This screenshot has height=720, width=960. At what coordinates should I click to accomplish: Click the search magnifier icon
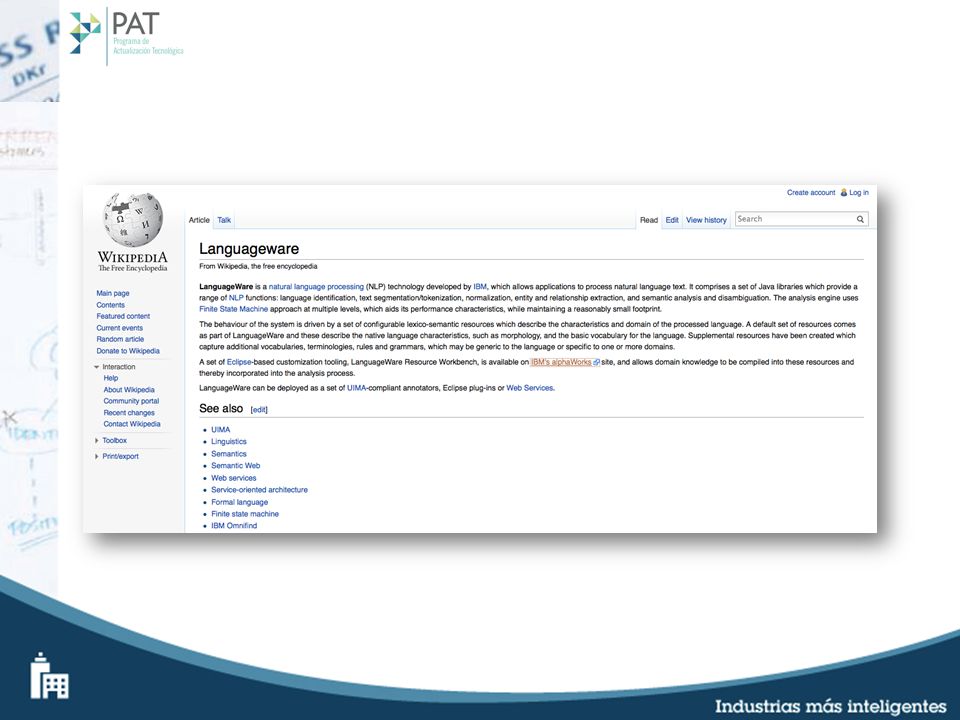point(860,219)
